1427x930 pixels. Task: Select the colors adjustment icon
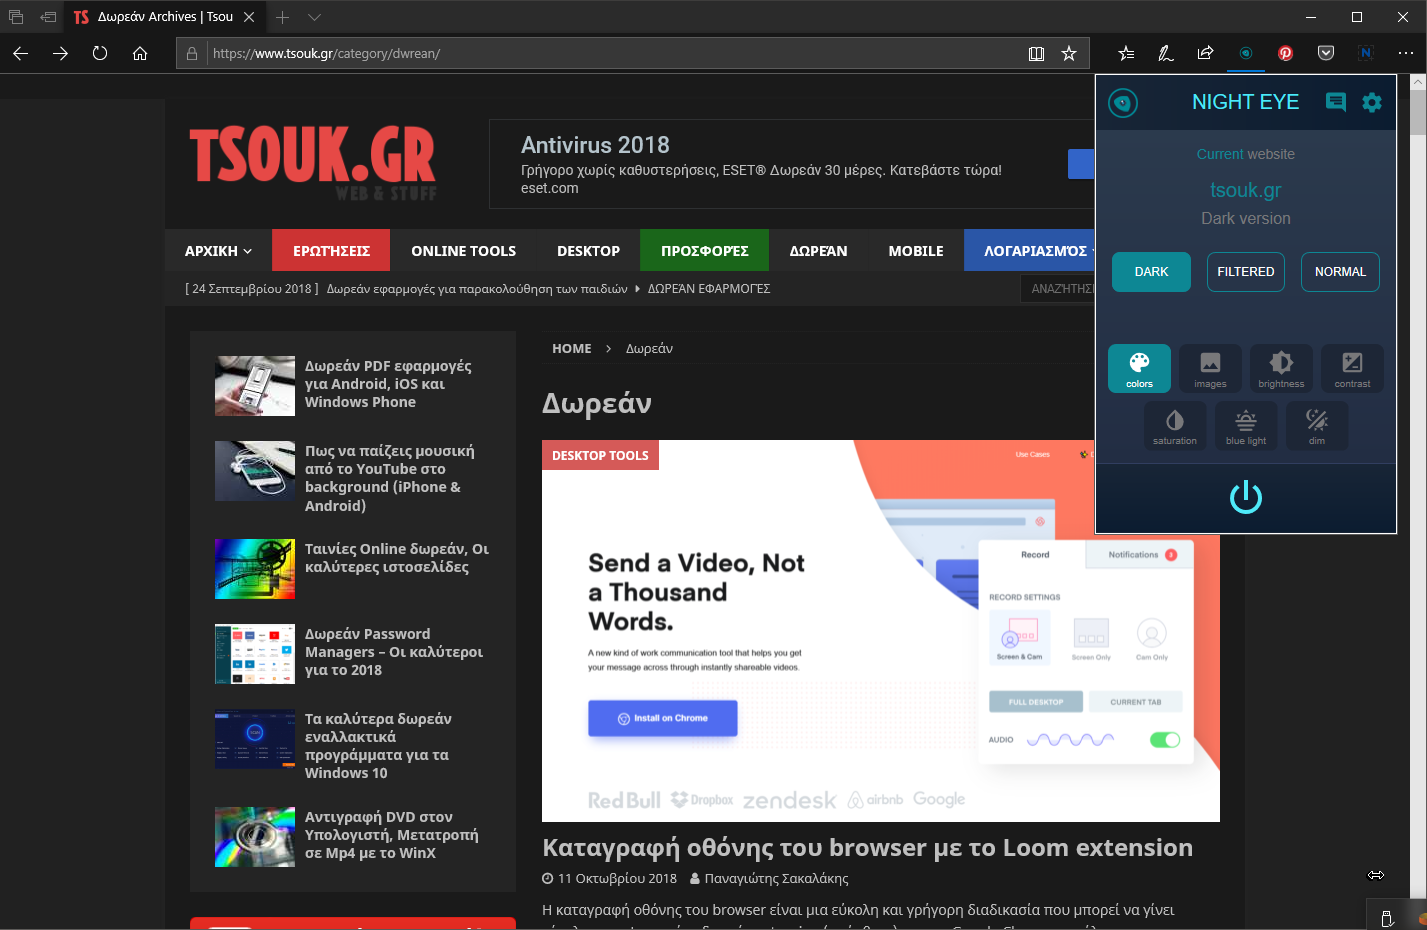pyautogui.click(x=1139, y=368)
